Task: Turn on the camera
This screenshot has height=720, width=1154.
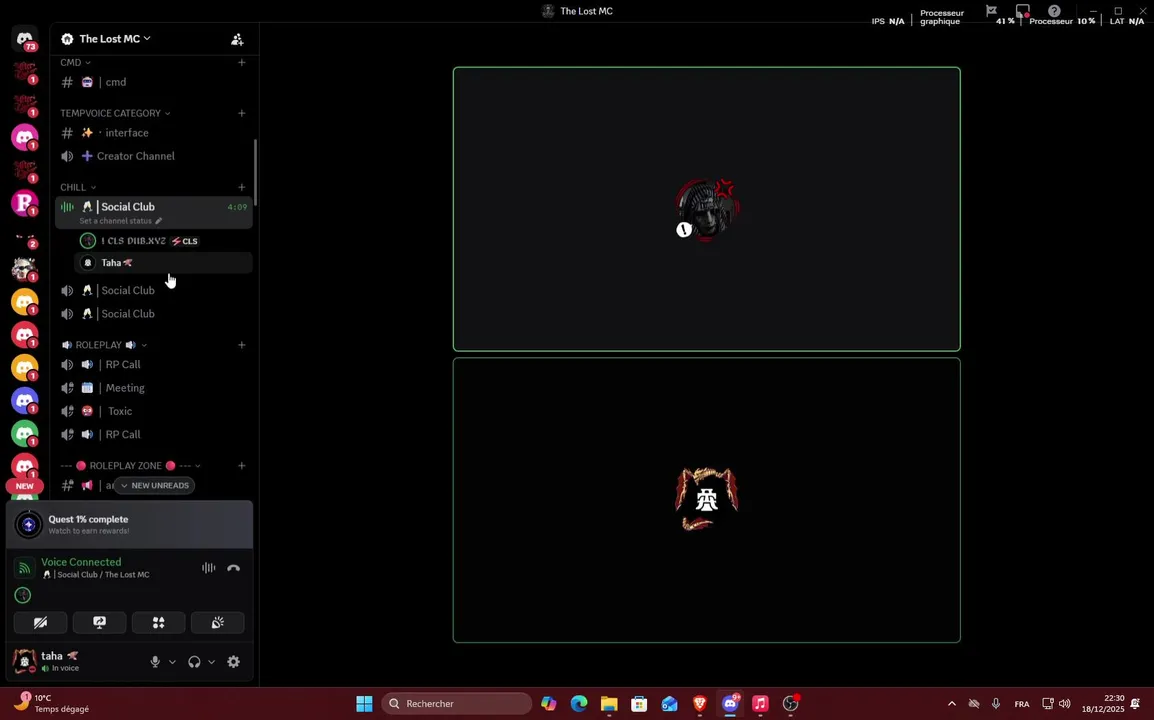Action: [40, 623]
